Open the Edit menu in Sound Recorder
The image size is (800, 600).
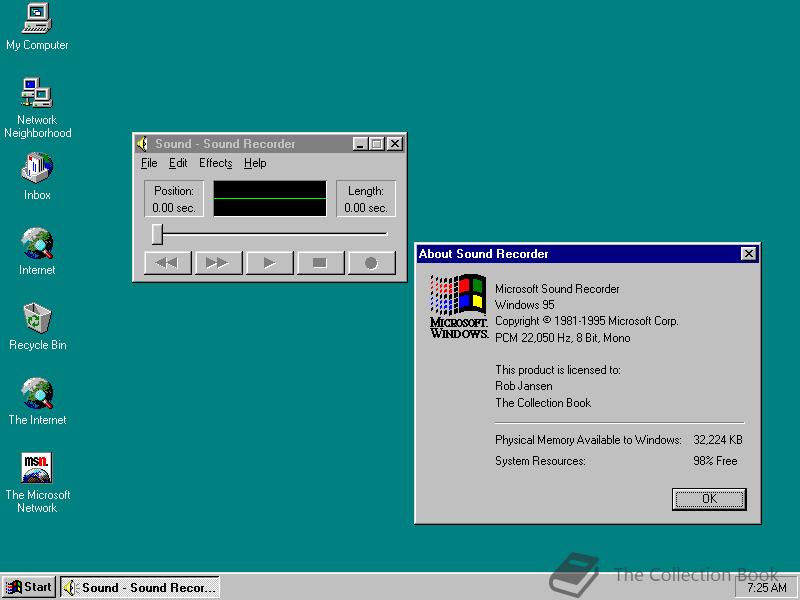(178, 163)
